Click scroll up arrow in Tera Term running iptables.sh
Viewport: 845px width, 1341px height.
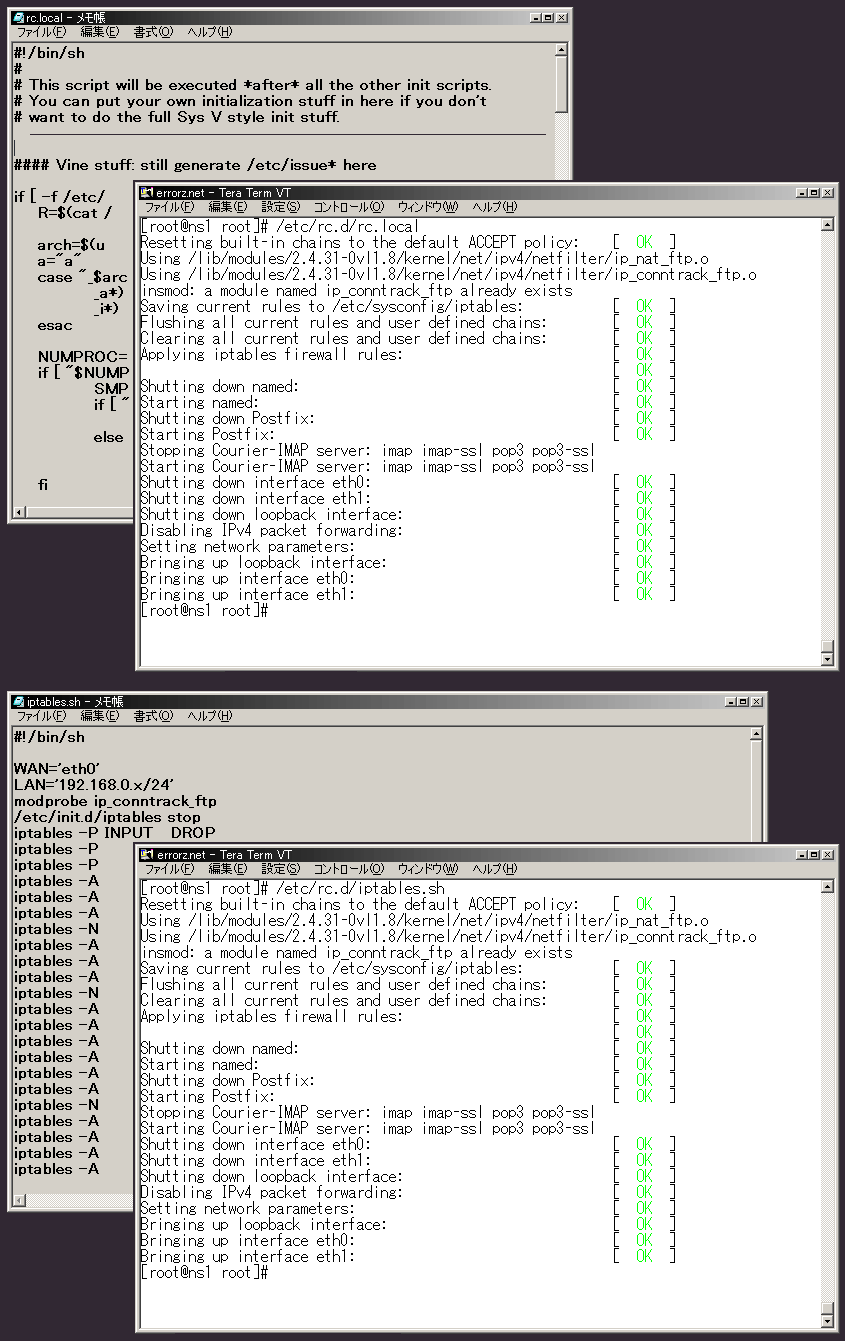pyautogui.click(x=826, y=887)
